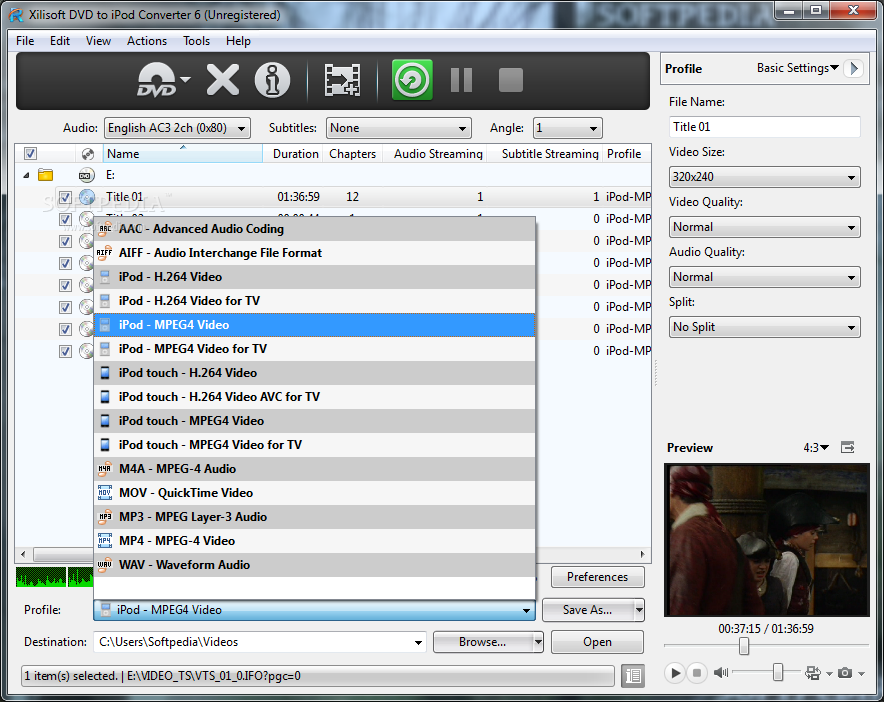This screenshot has width=884, height=702.
Task: Open the Video Size 320x240 dropdown
Action: click(x=764, y=177)
